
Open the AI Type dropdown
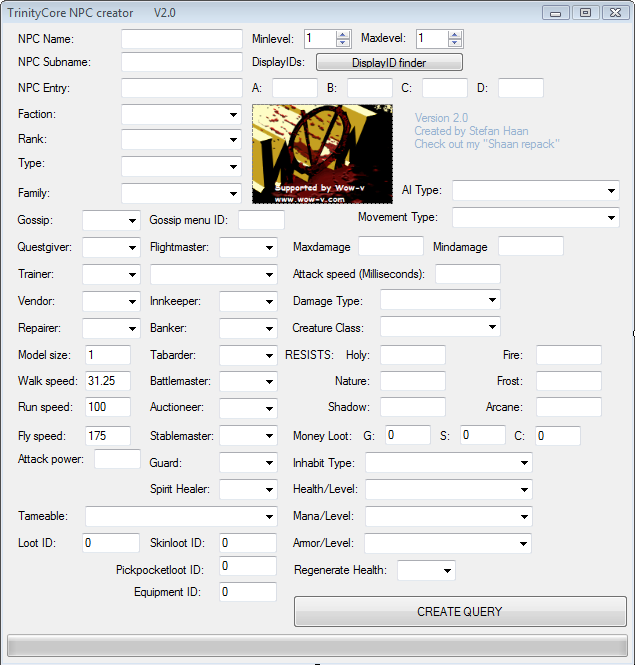536,190
